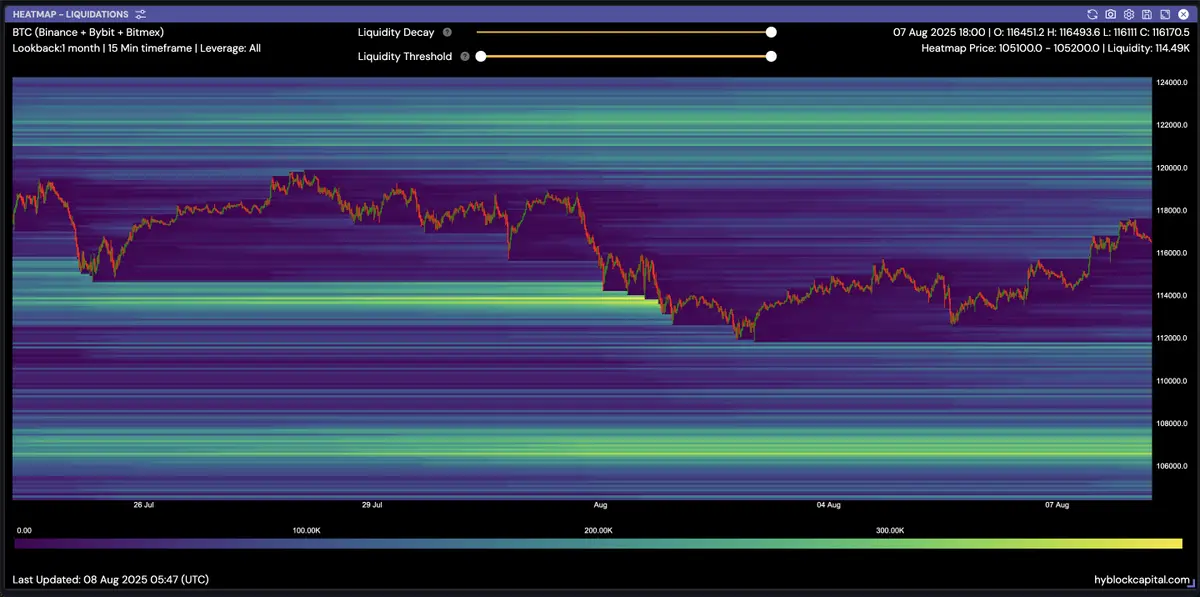Open the heatmap filter settings sliders icon

140,14
